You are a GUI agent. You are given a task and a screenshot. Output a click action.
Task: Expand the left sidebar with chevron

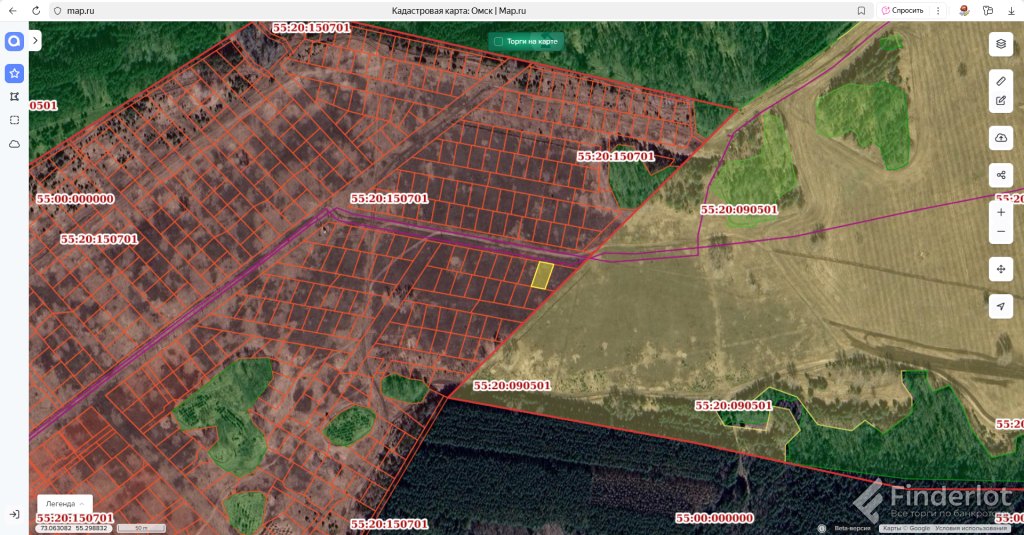click(35, 41)
